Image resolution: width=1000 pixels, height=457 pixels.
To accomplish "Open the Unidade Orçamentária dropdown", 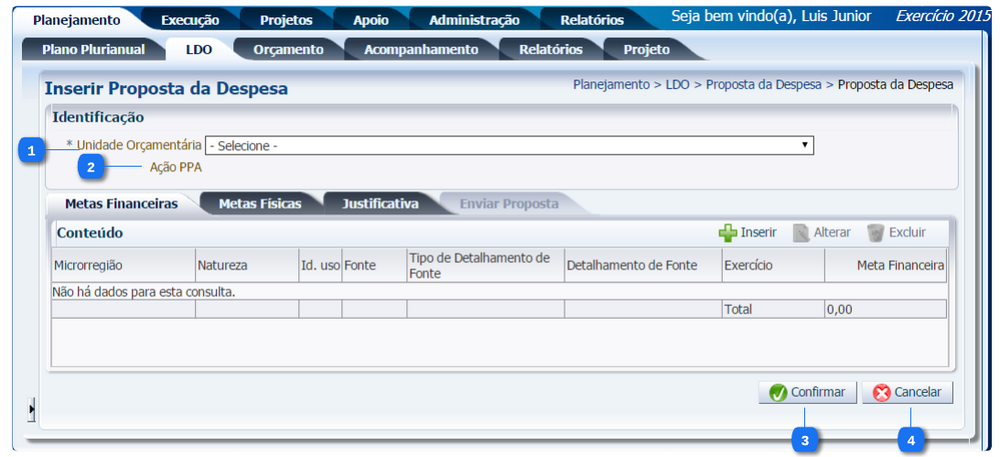I will [x=509, y=146].
